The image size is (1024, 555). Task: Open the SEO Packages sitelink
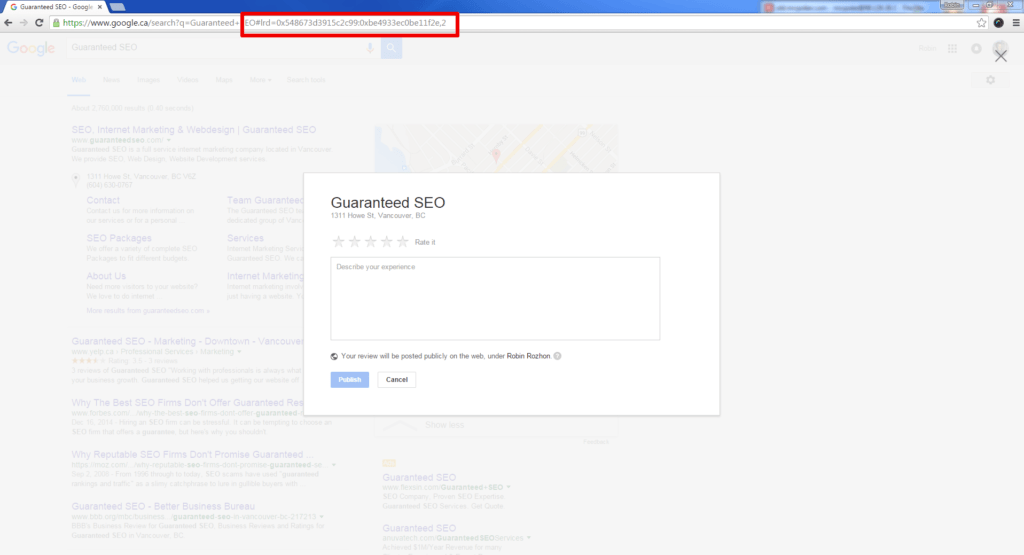[119, 238]
